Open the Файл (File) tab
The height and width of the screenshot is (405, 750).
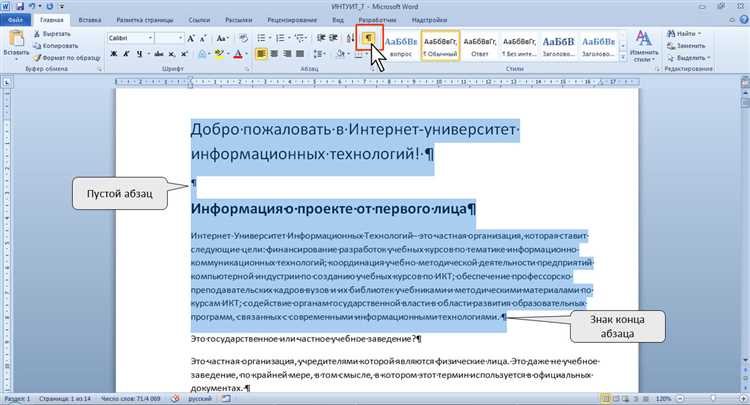coord(15,20)
